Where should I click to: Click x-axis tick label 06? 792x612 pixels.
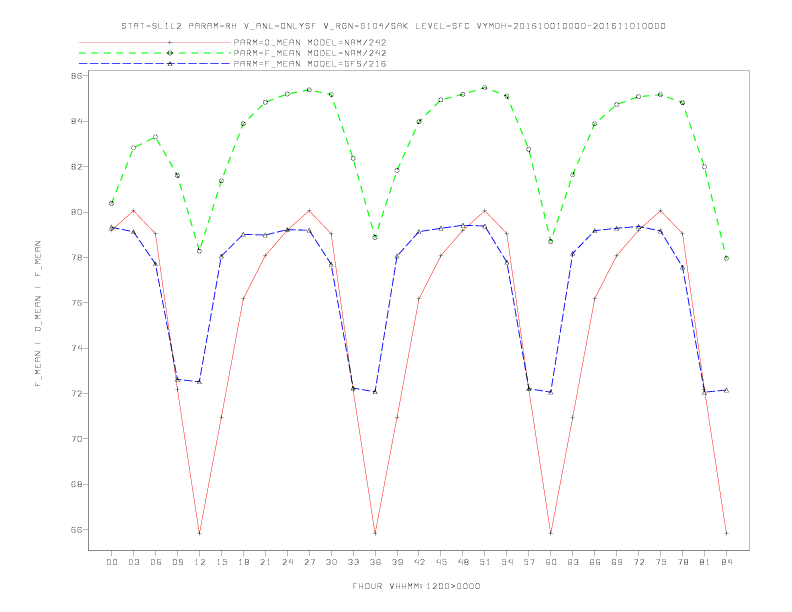pyautogui.click(x=156, y=562)
